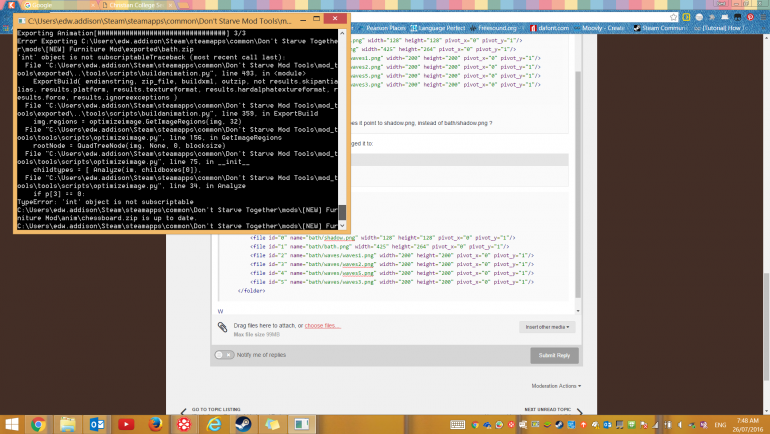Open the Chrome menu hamburger icon
The width and height of the screenshot is (770, 434).
(x=763, y=17)
